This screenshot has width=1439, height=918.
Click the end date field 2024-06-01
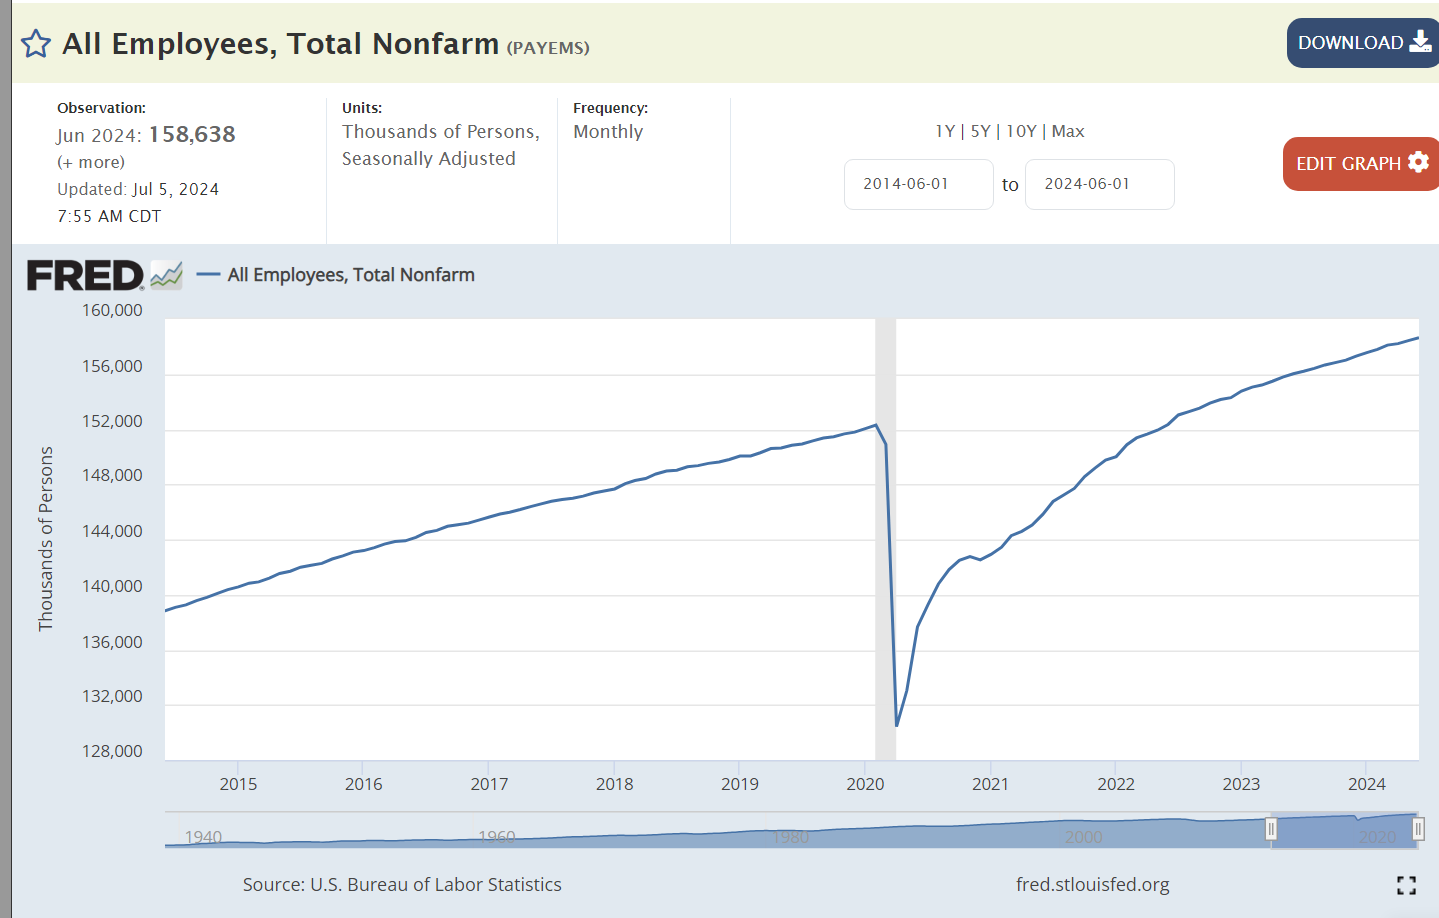click(1099, 184)
